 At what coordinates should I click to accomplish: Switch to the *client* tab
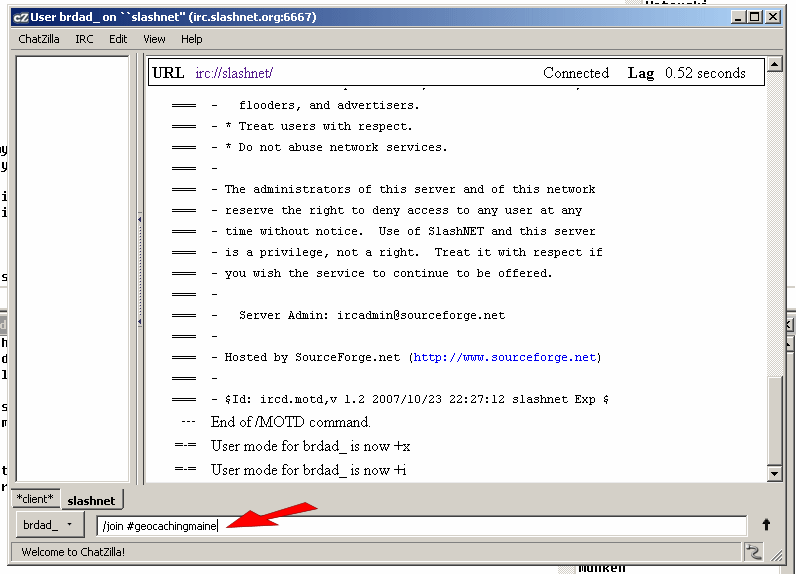35,499
